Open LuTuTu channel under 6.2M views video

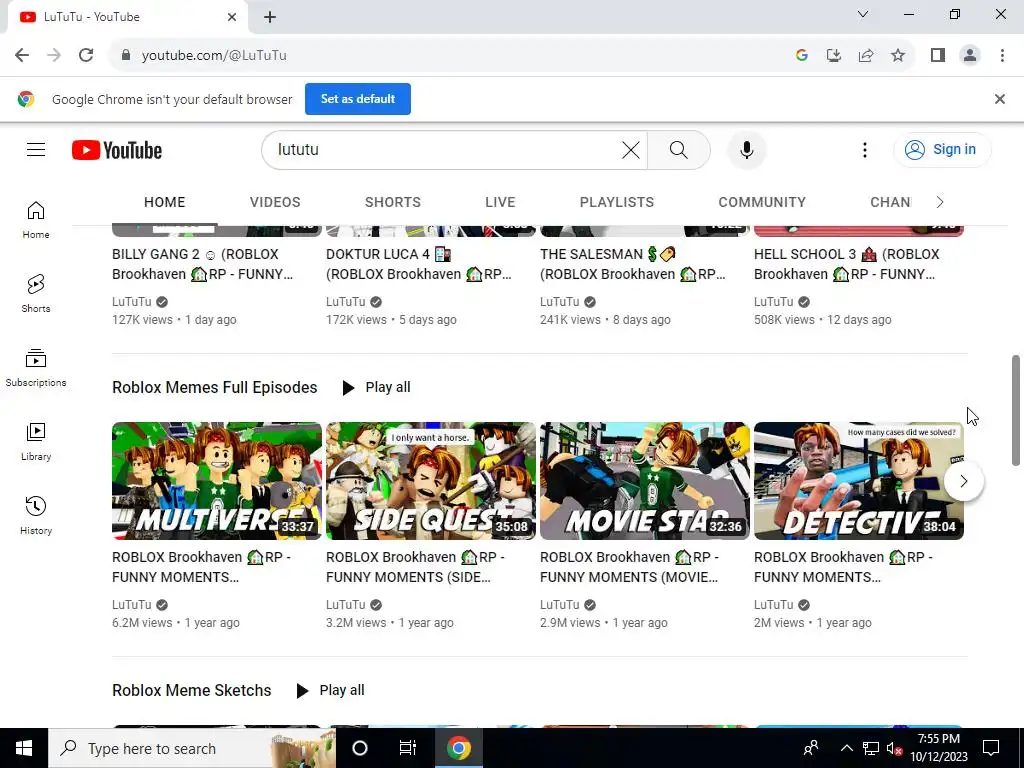131,605
